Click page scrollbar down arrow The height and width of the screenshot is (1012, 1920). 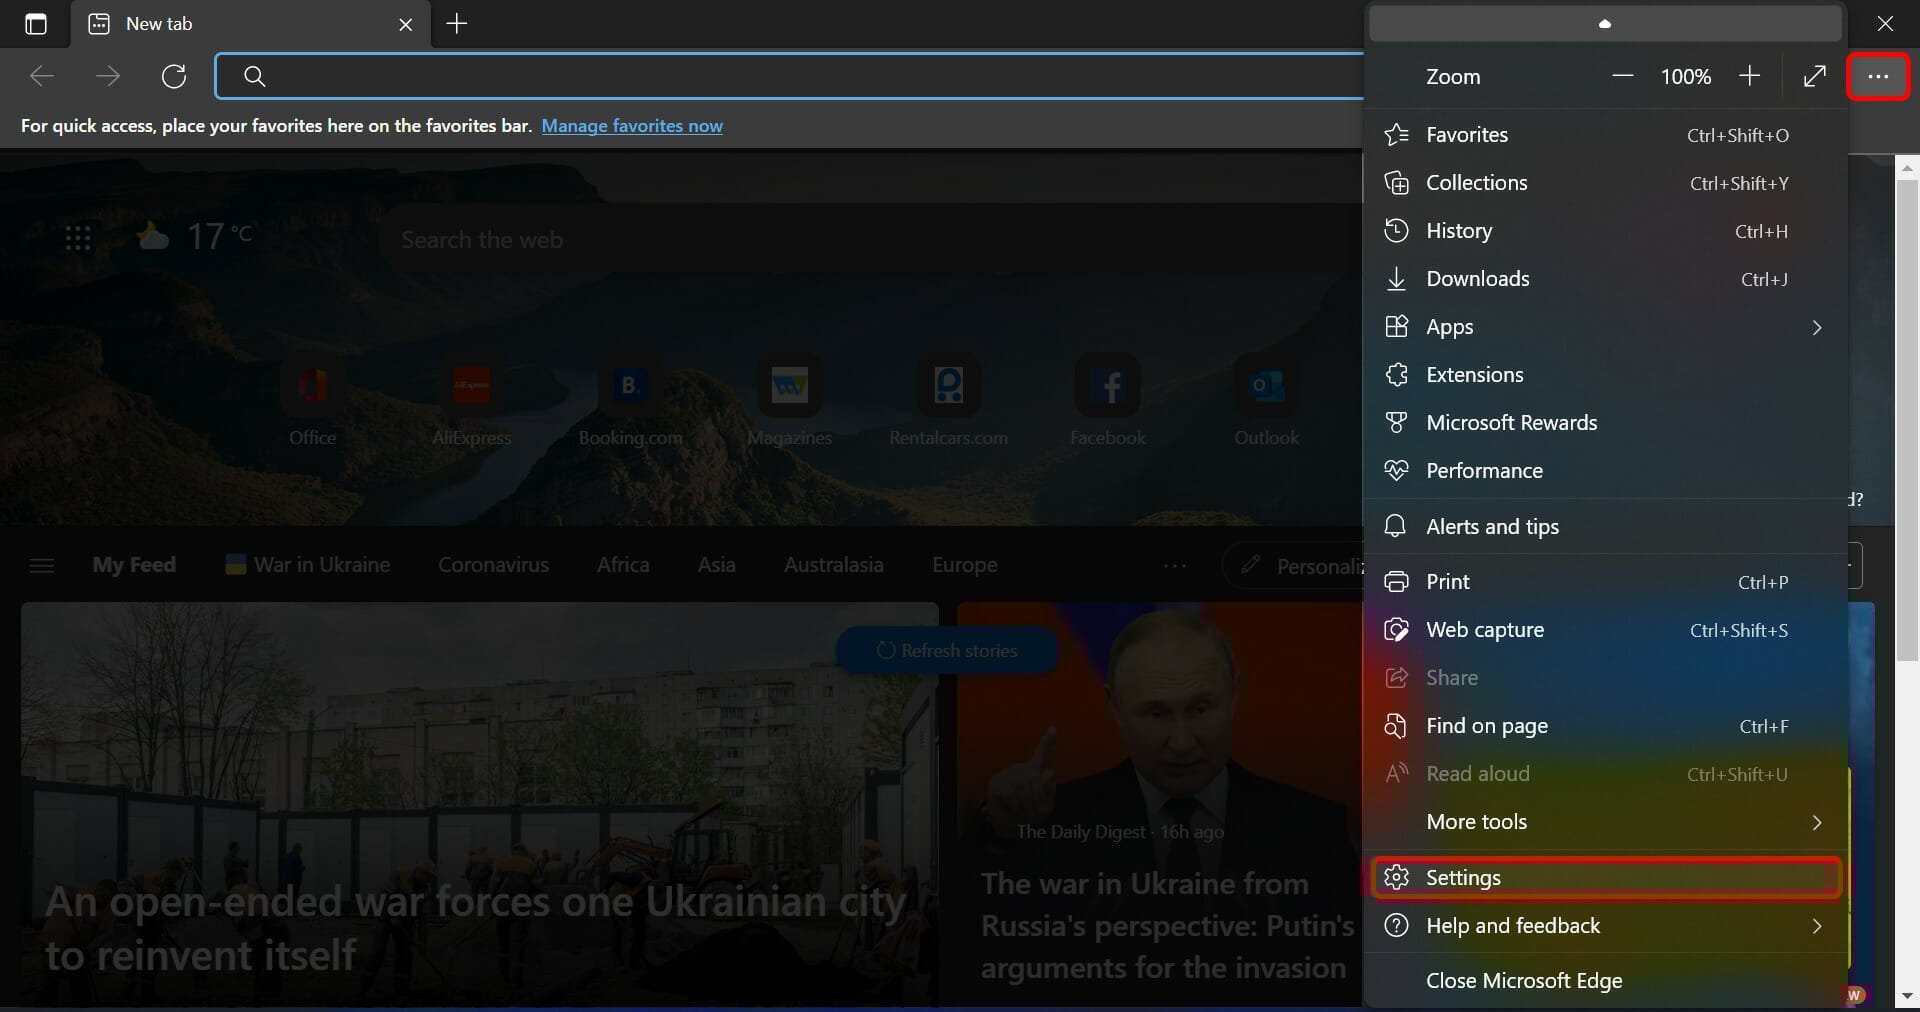pos(1907,996)
